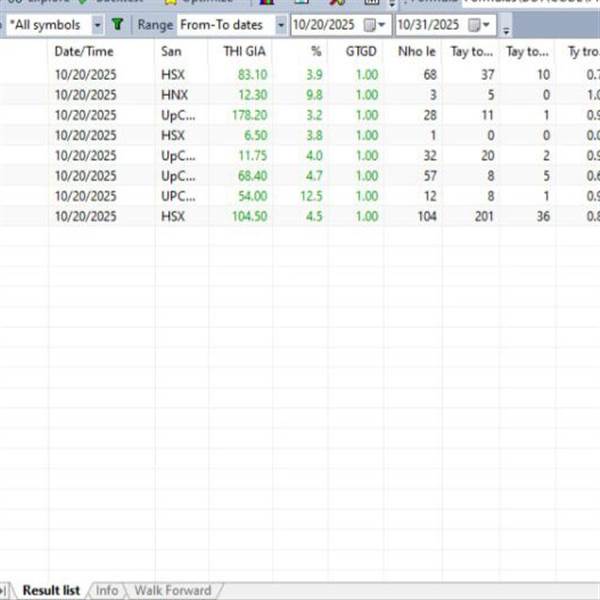Switch to the Walk Forward tab
The width and height of the screenshot is (600, 600).
[173, 590]
